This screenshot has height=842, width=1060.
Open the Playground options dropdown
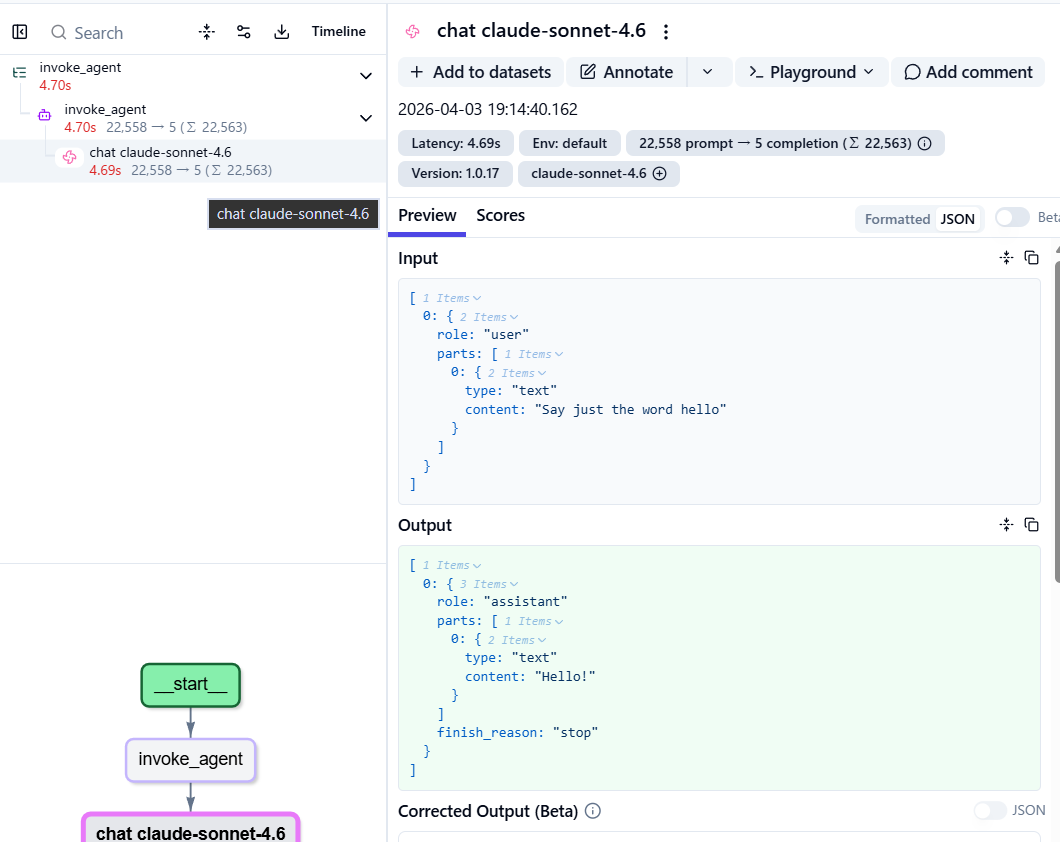[x=869, y=71]
